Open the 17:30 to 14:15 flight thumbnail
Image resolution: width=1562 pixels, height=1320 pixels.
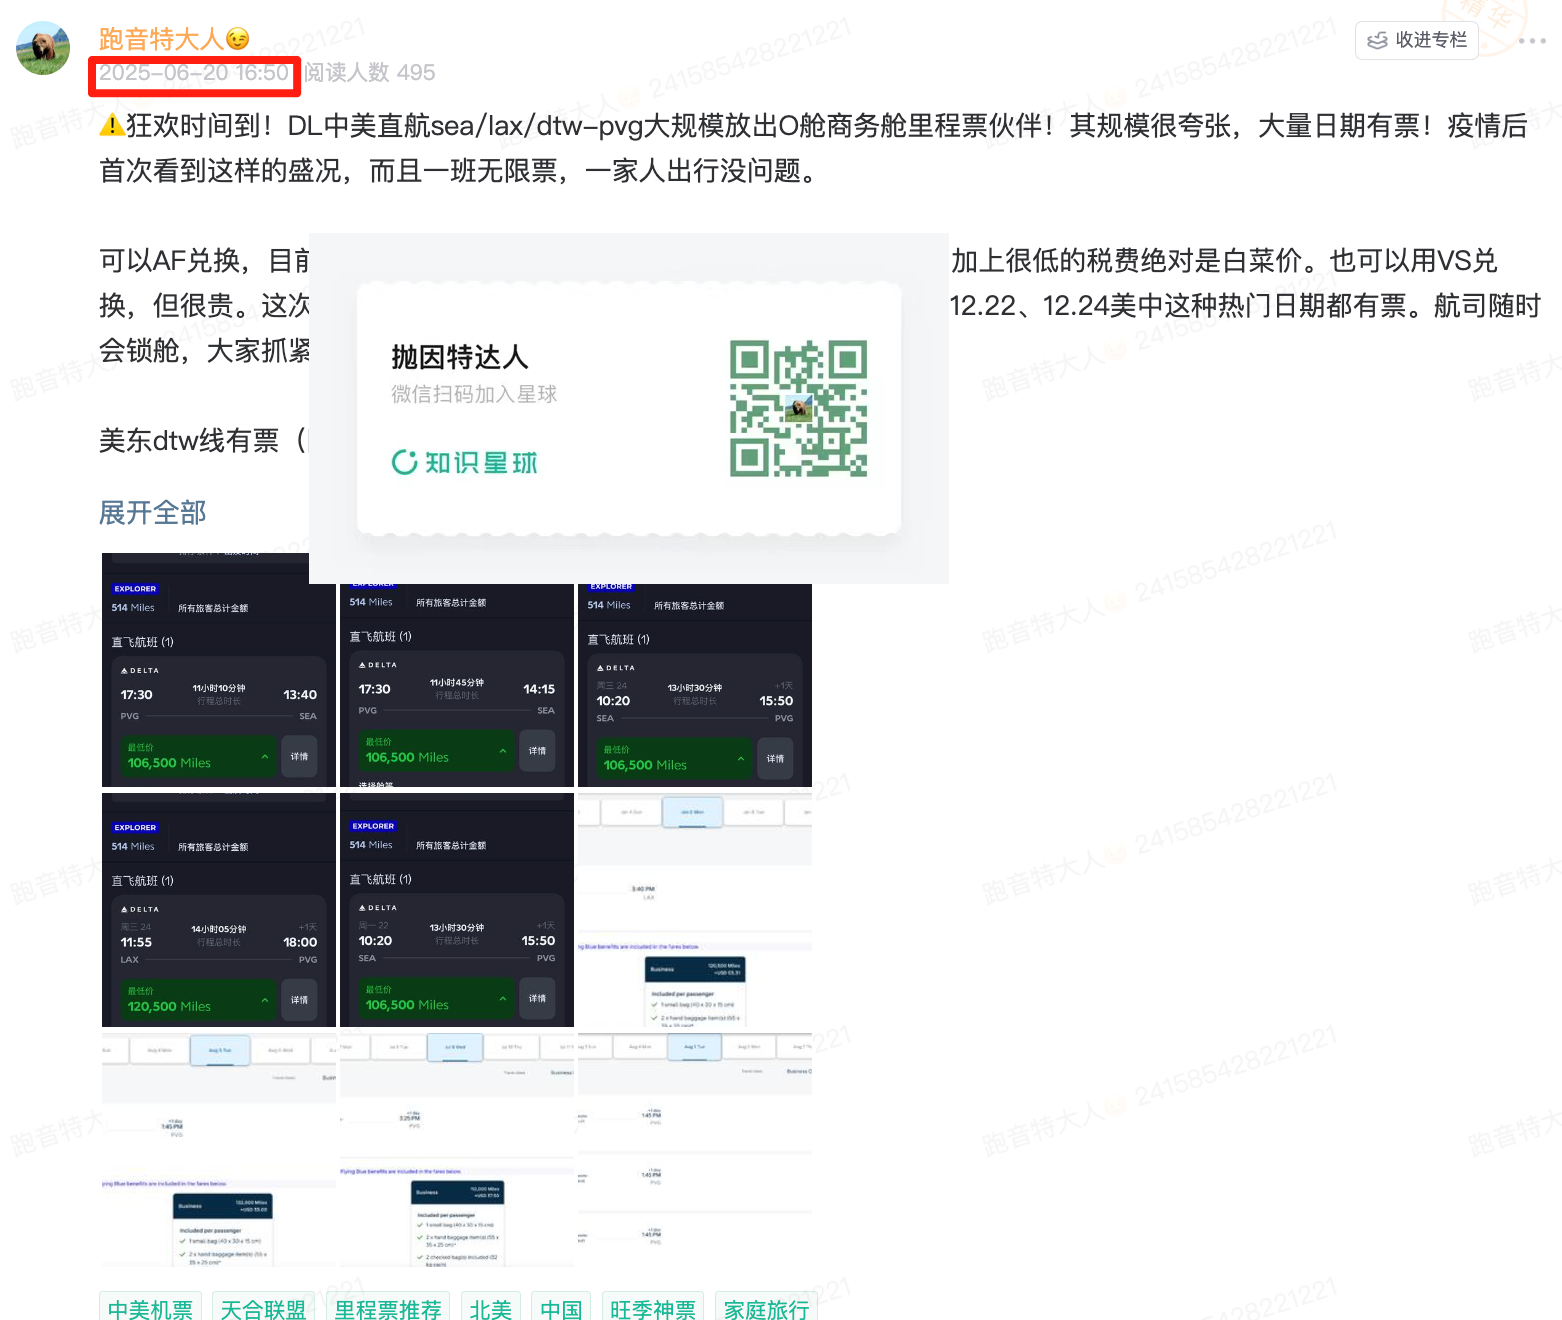457,686
